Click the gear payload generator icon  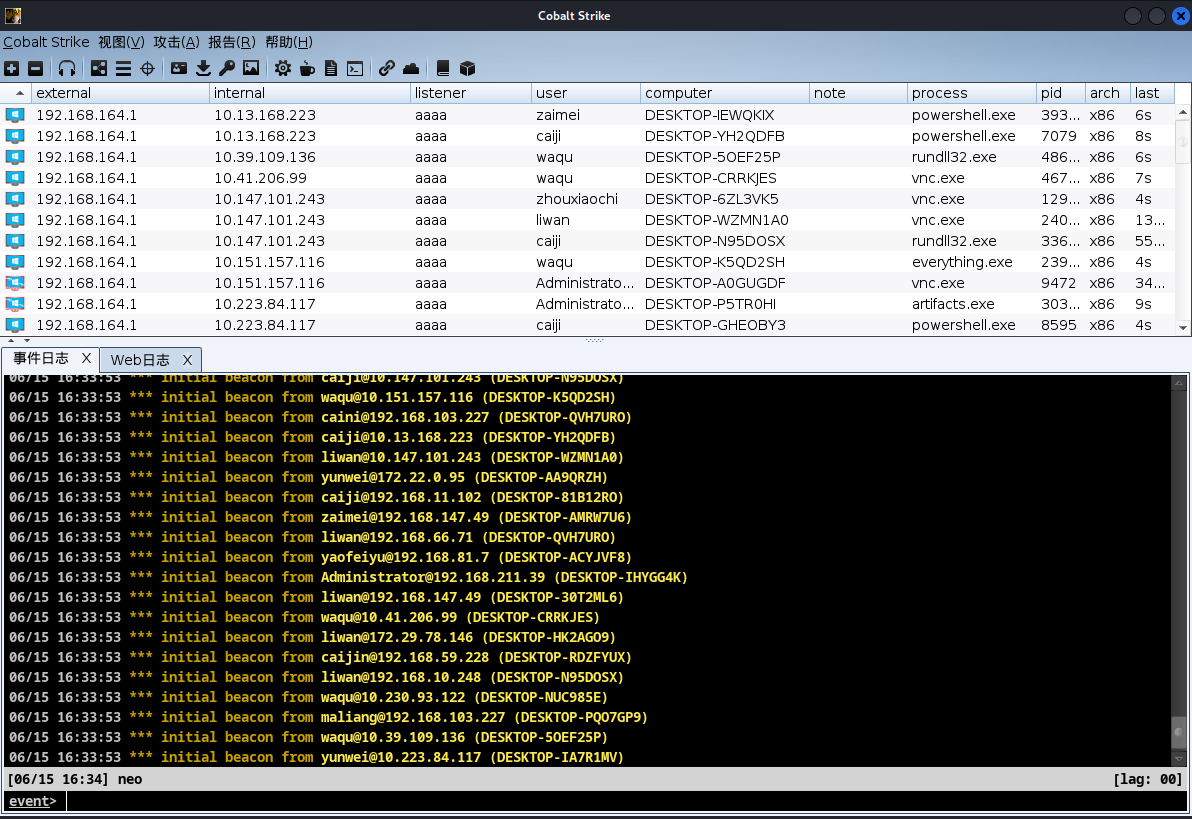pyautogui.click(x=283, y=68)
